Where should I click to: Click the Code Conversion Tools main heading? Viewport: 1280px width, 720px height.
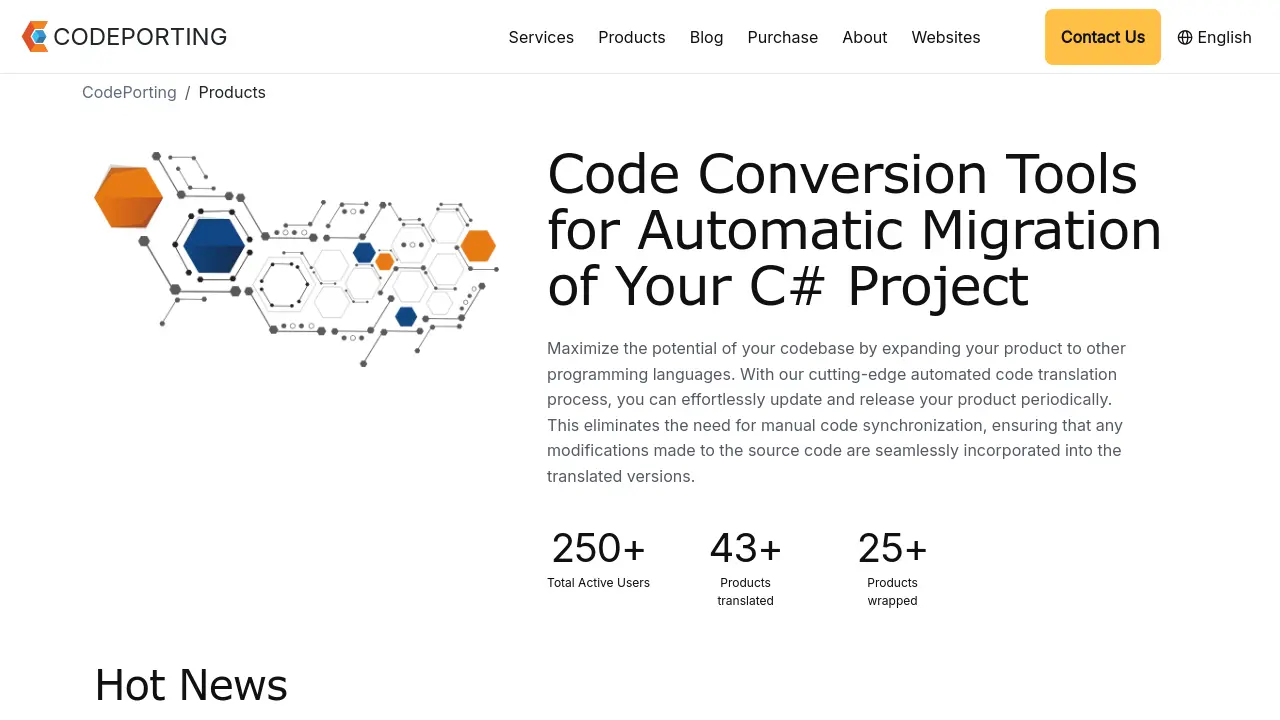pyautogui.click(x=854, y=230)
